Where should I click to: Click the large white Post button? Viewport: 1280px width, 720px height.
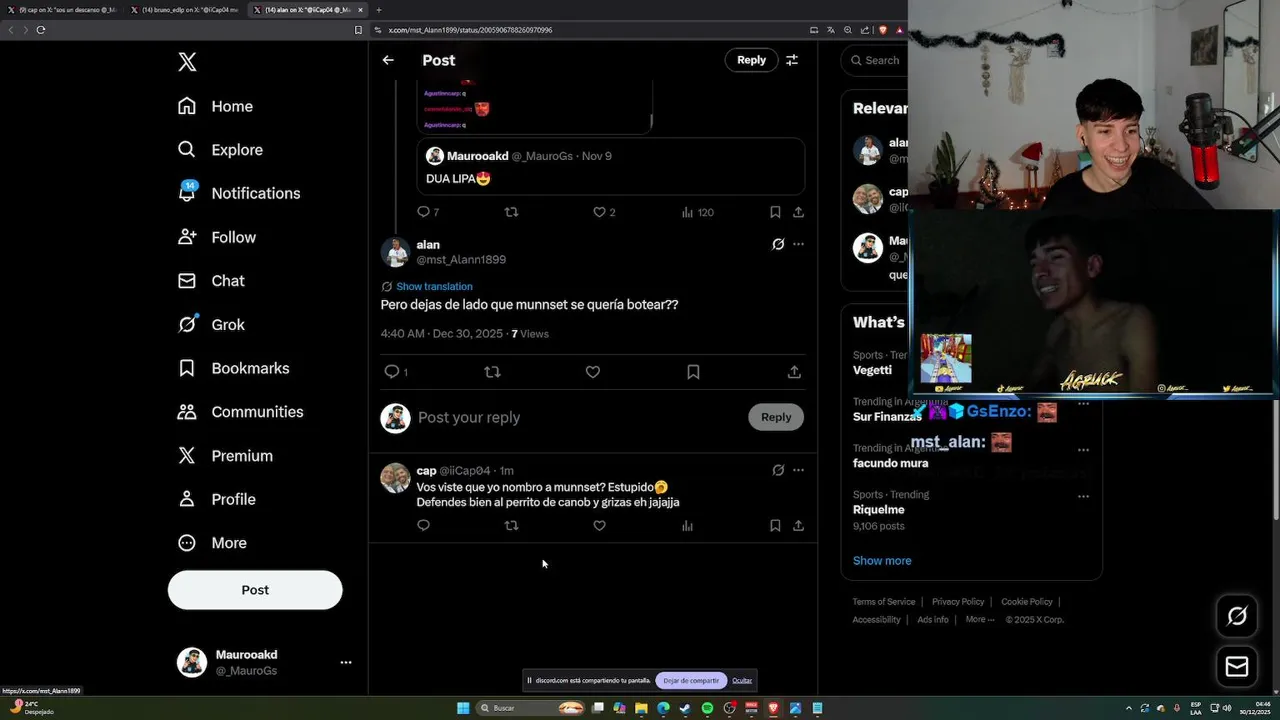255,590
